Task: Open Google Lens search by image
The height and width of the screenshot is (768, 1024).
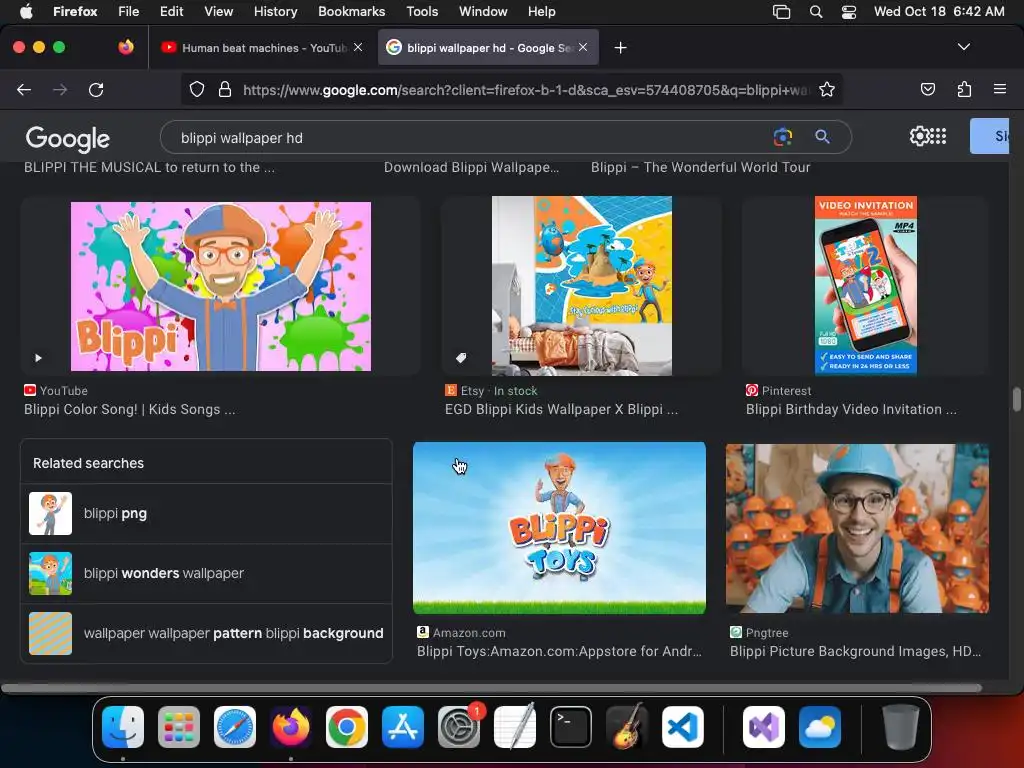Action: click(x=782, y=136)
